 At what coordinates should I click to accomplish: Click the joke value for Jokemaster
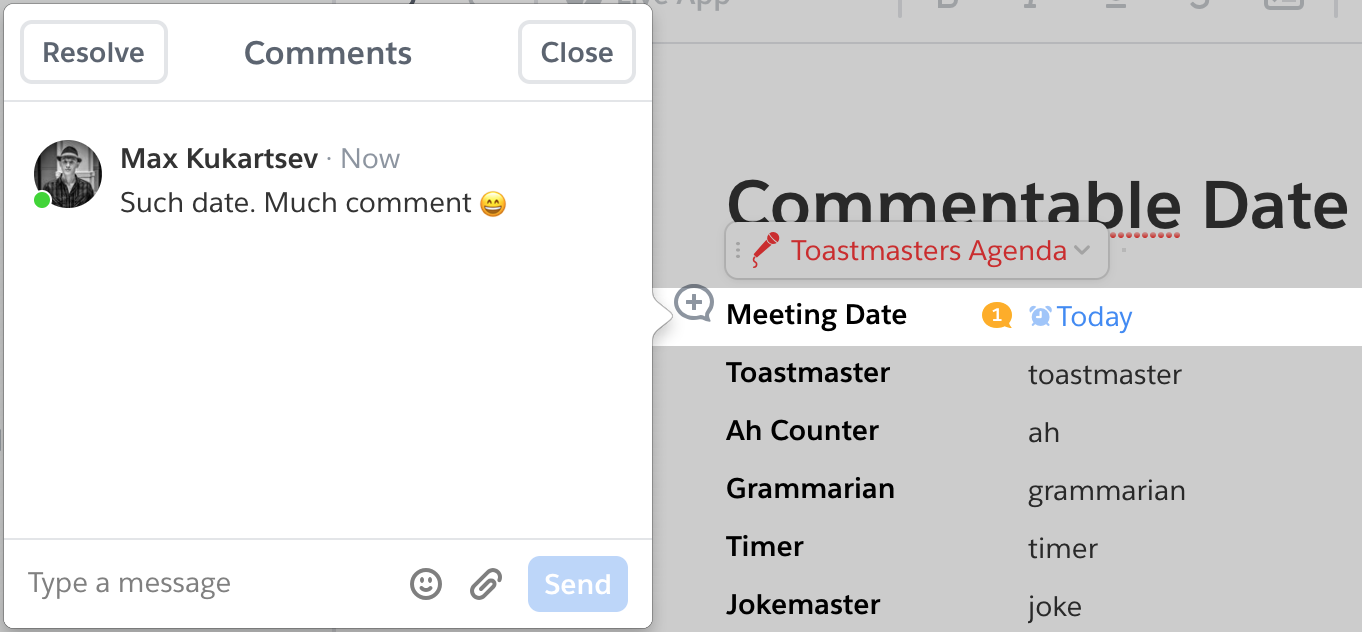tap(1055, 605)
